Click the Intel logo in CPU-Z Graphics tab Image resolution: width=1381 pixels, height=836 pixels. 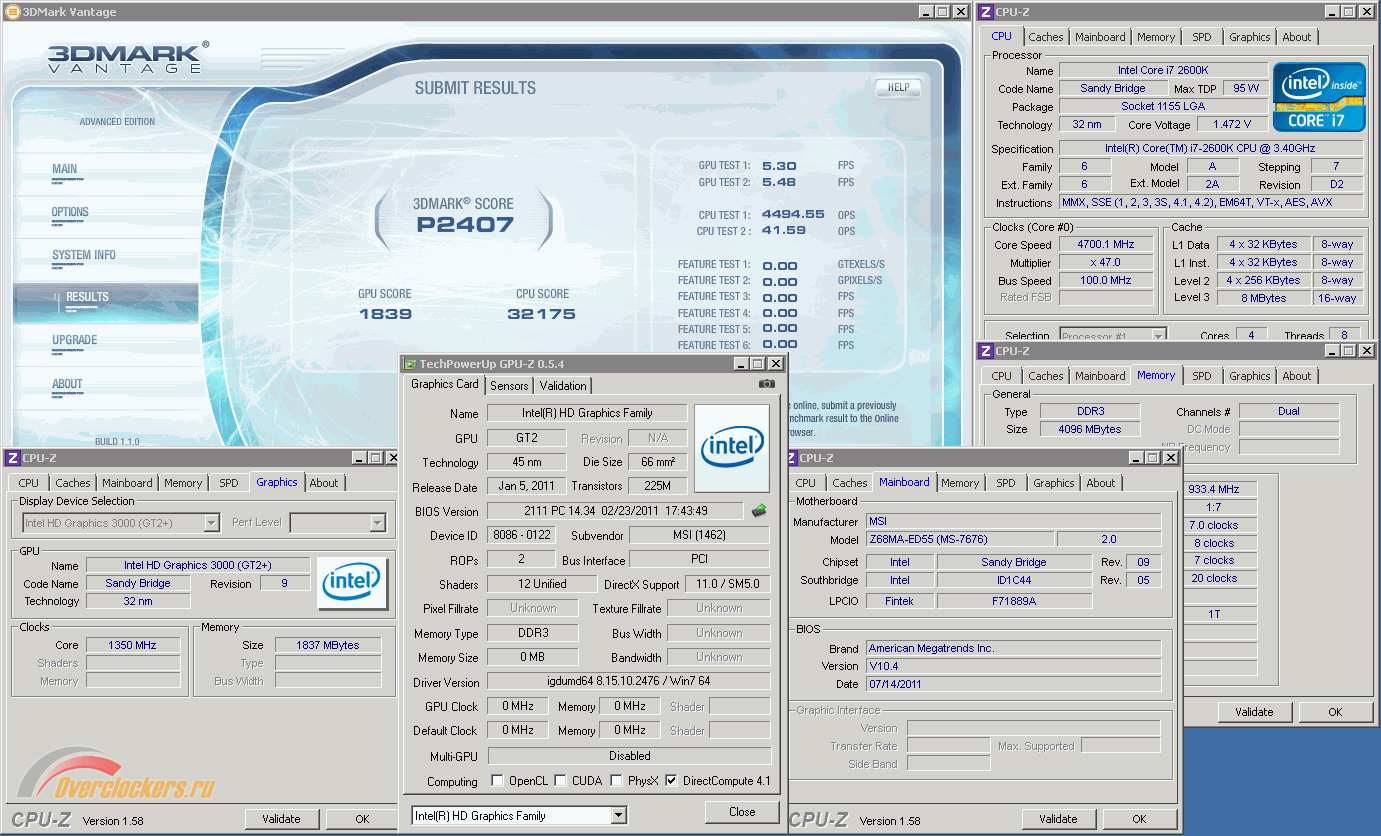(x=352, y=583)
